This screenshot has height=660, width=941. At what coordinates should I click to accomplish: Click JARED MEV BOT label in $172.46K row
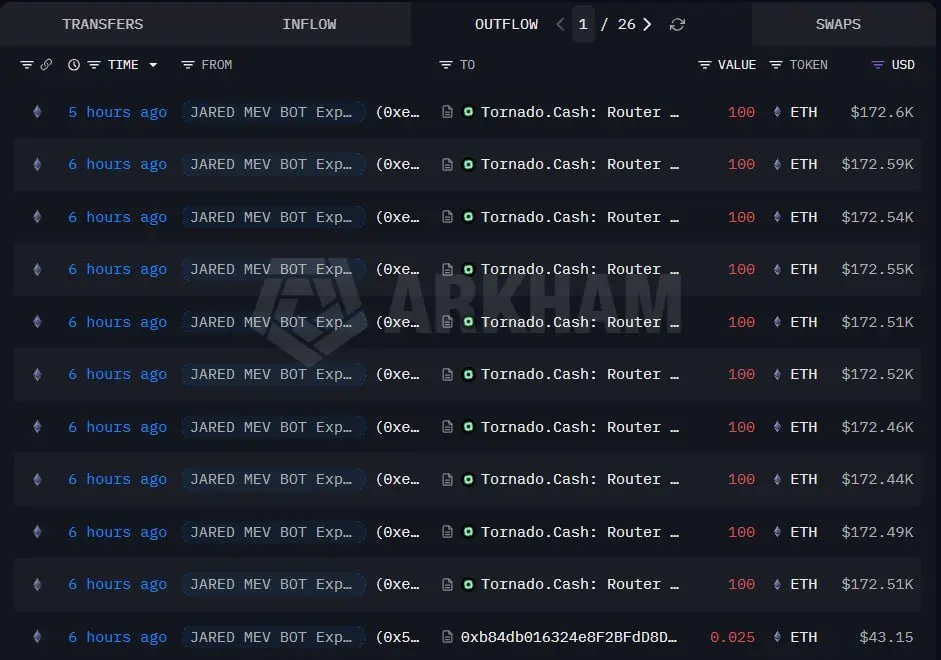tap(273, 427)
